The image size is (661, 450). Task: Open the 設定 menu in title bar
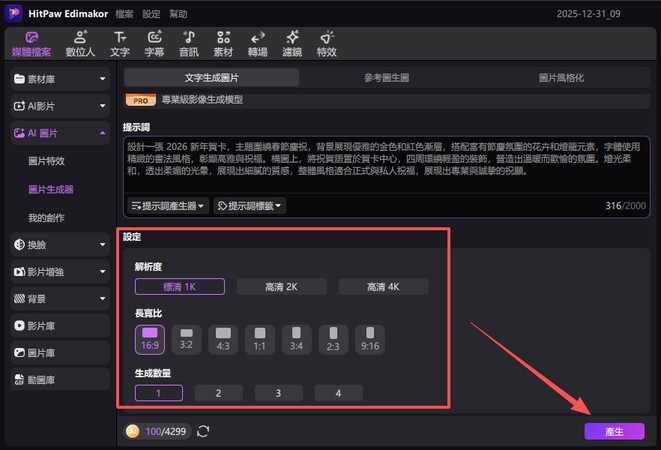pos(151,14)
